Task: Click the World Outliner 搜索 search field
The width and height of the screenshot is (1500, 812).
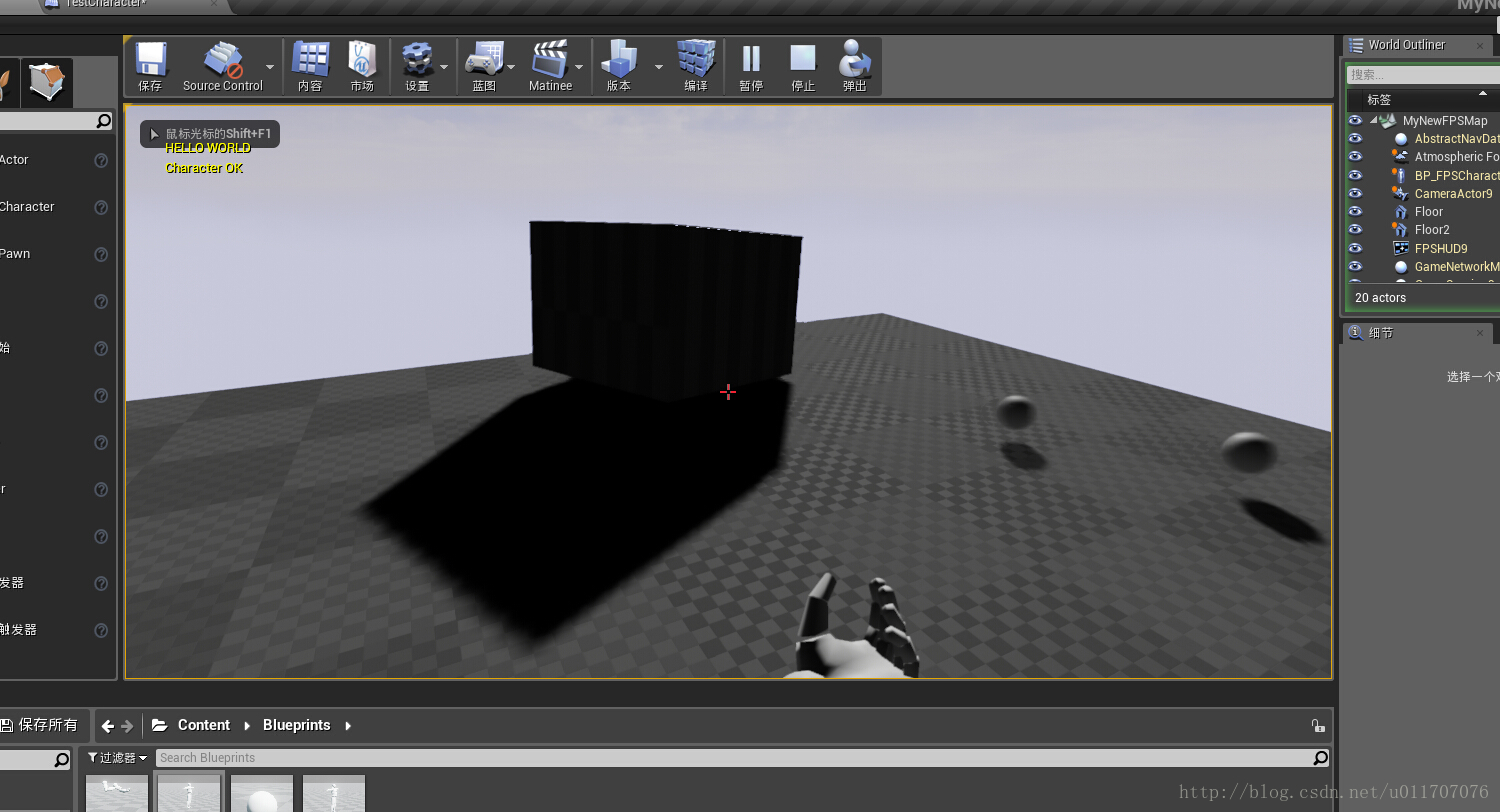Action: tap(1422, 75)
